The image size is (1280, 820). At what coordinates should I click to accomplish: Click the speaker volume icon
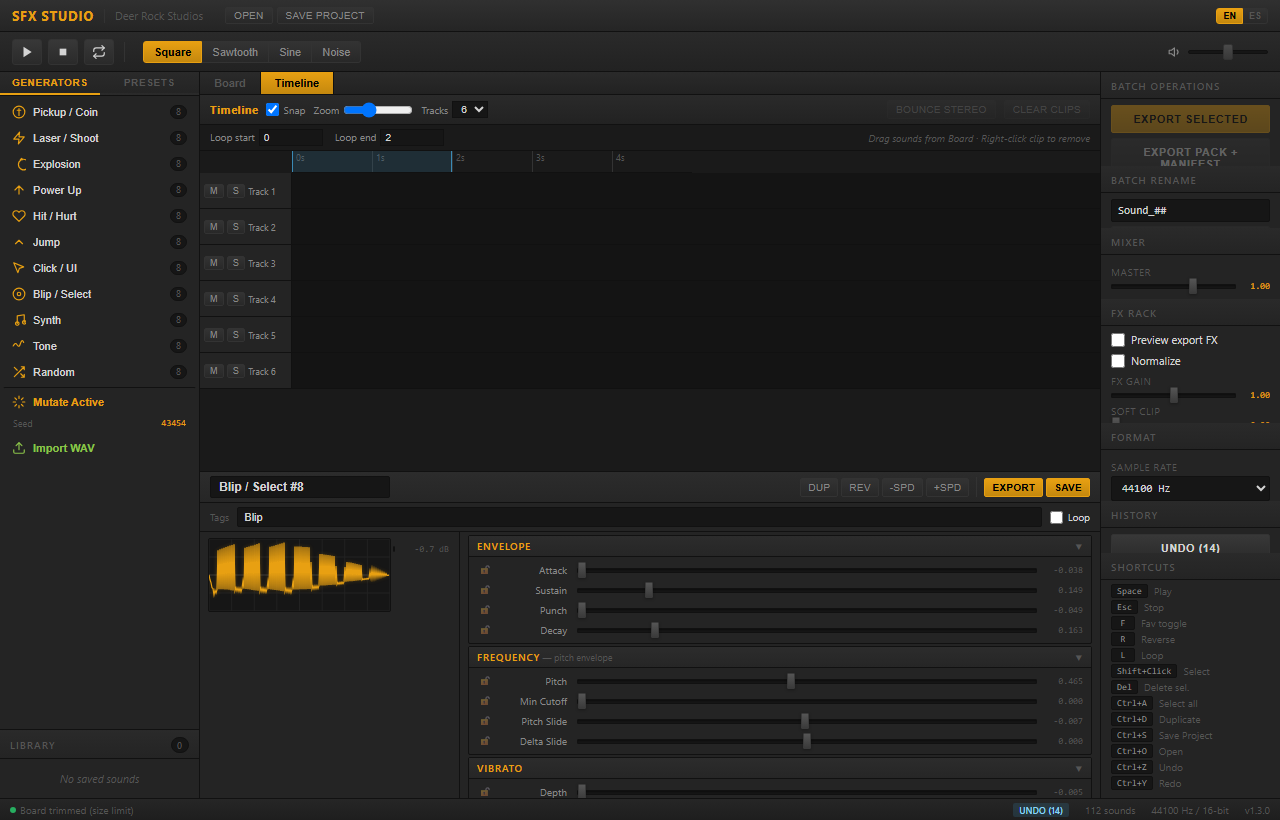point(1174,52)
